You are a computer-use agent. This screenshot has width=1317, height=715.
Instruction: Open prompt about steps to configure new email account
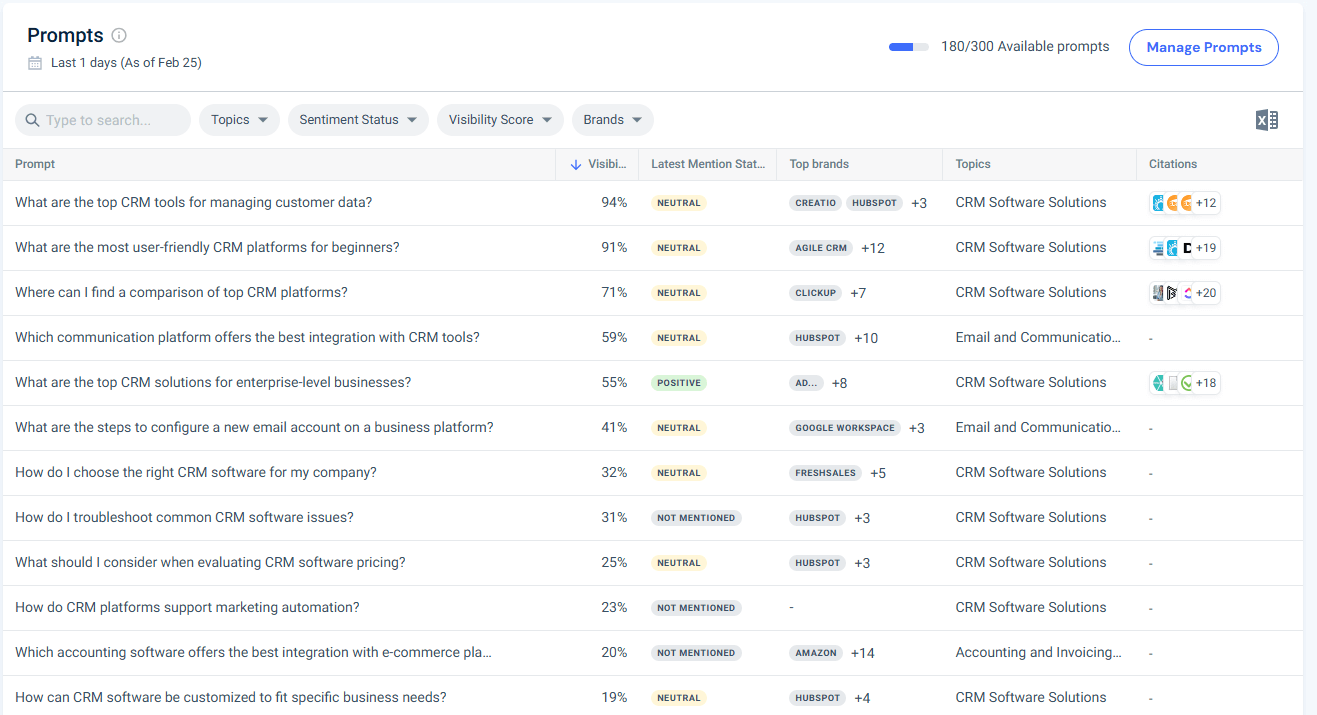(x=254, y=428)
